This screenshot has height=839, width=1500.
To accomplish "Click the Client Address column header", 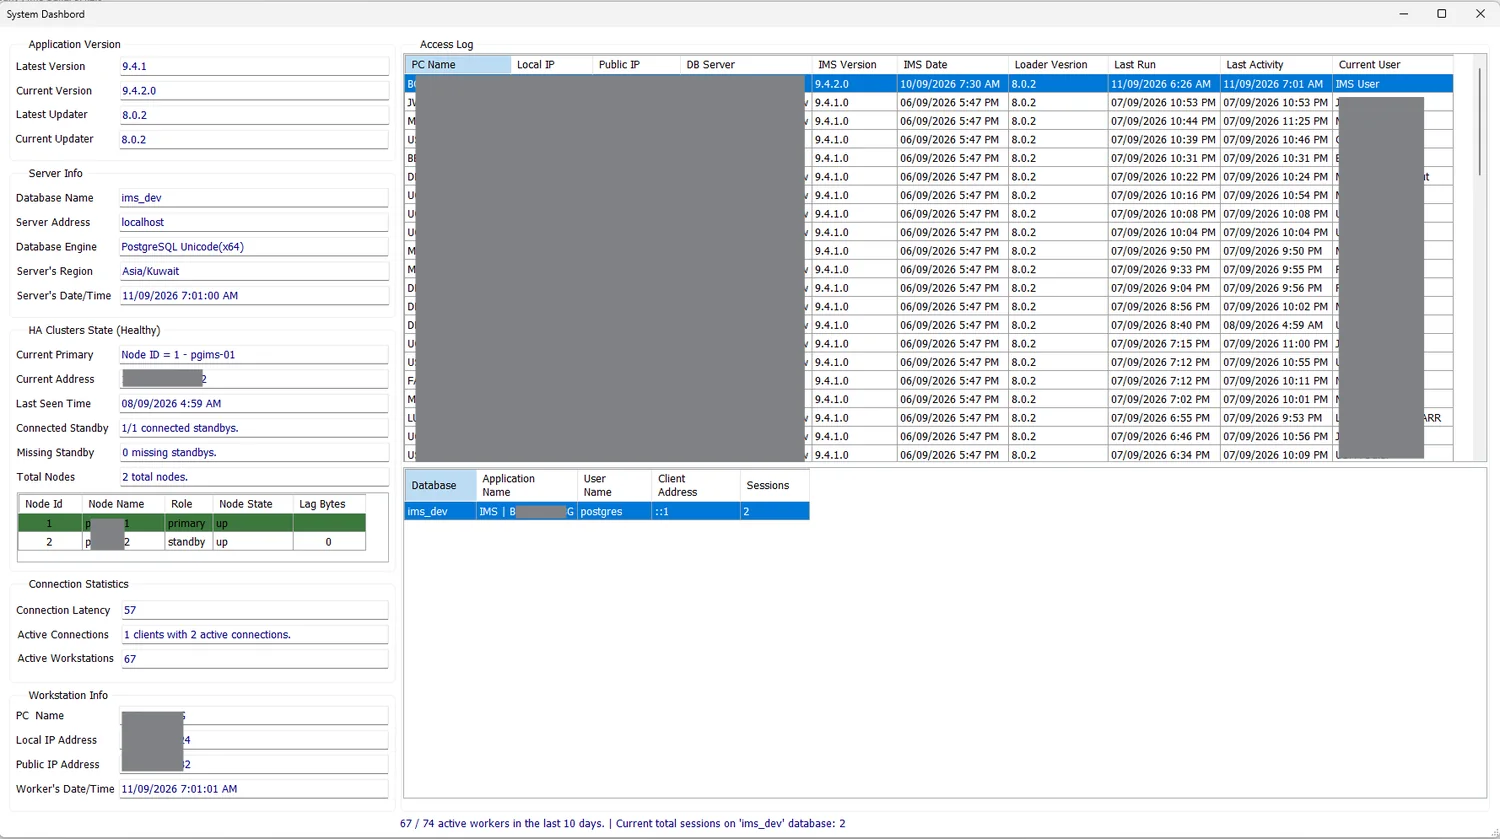I will click(x=695, y=486).
